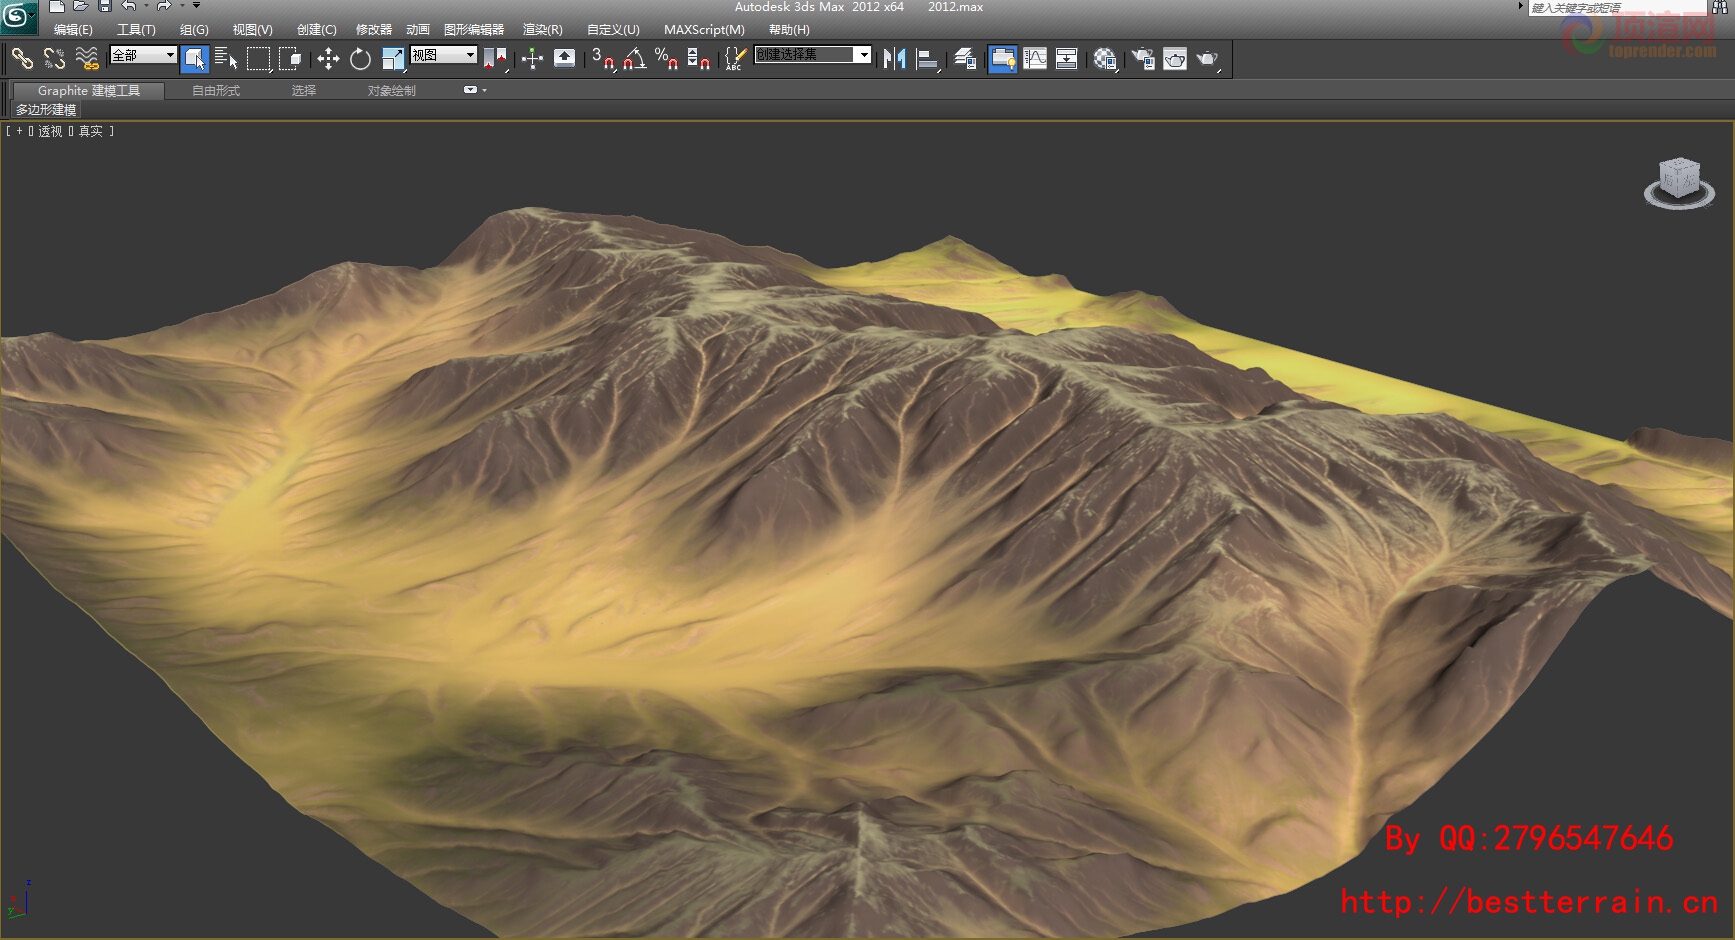Click the binoculars search icon
This screenshot has width=1735, height=940.
pos(1720,7)
